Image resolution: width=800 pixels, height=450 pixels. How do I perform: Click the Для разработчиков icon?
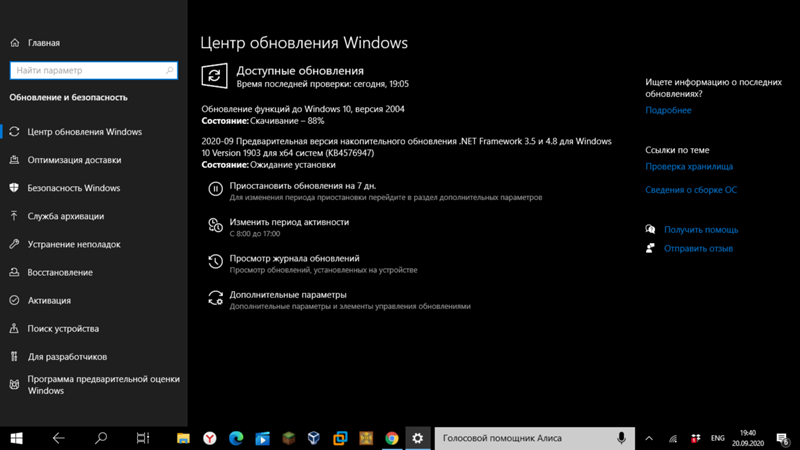[x=14, y=356]
